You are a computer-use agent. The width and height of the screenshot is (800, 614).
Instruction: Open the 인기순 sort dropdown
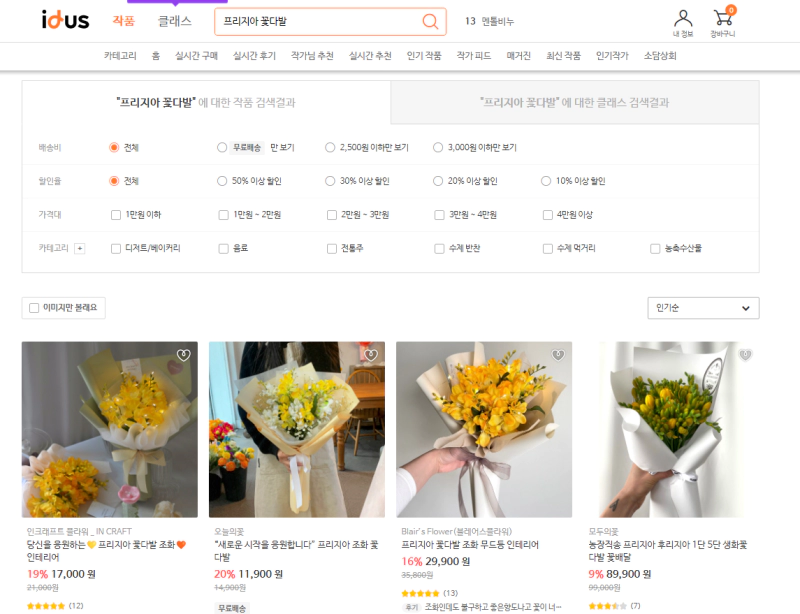[703, 308]
